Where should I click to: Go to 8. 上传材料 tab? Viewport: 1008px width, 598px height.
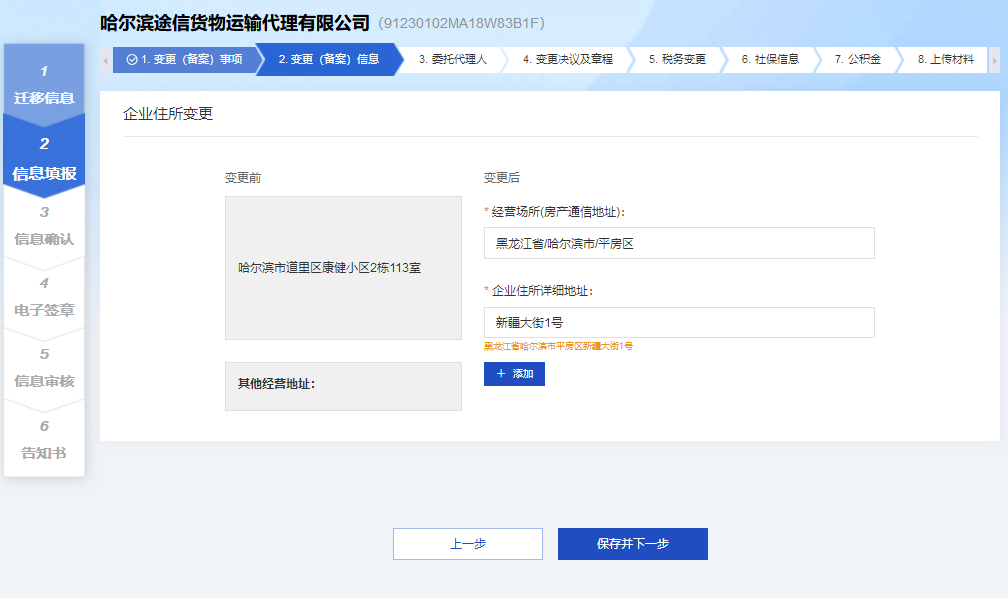[x=945, y=60]
